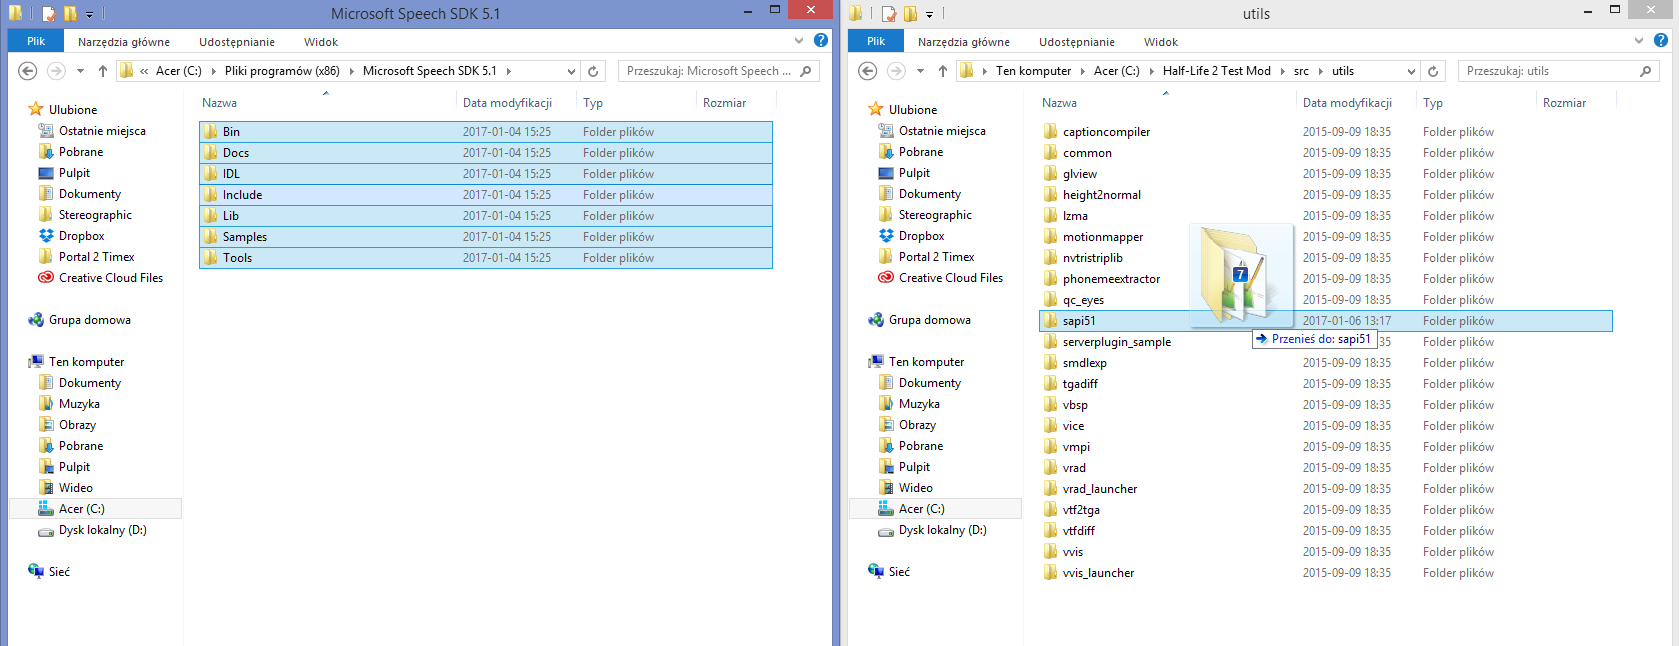Open Plik tab in utils window
Screen dimensions: 1679x646
876,41
